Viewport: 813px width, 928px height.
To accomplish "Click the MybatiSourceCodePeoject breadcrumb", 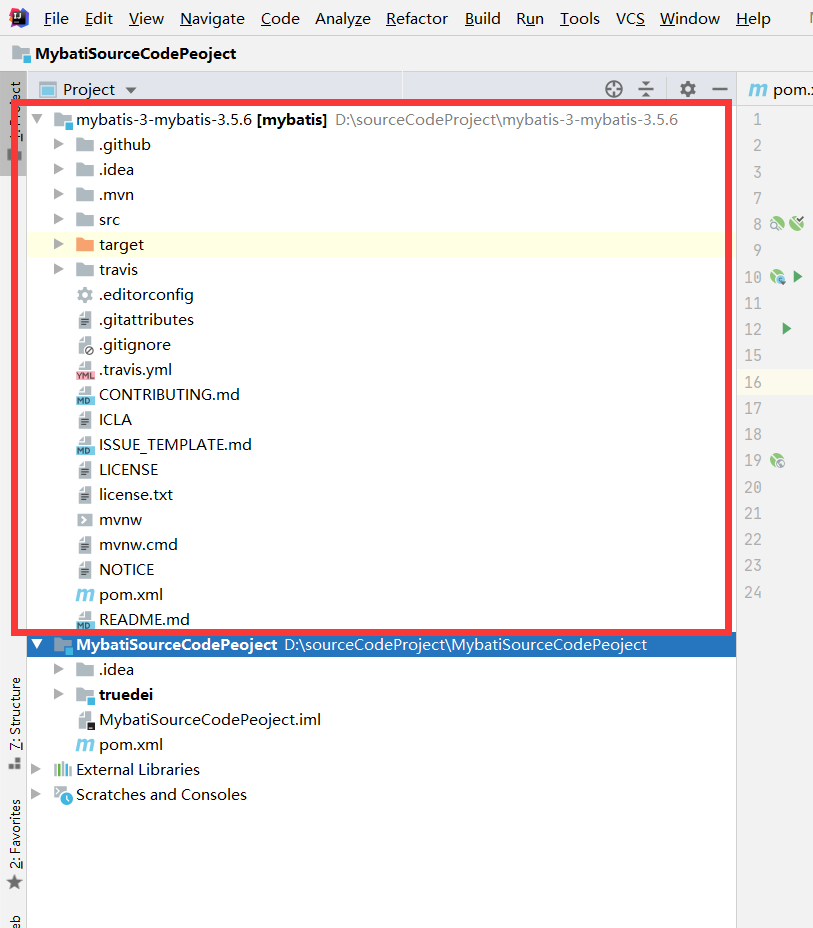I will 136,54.
